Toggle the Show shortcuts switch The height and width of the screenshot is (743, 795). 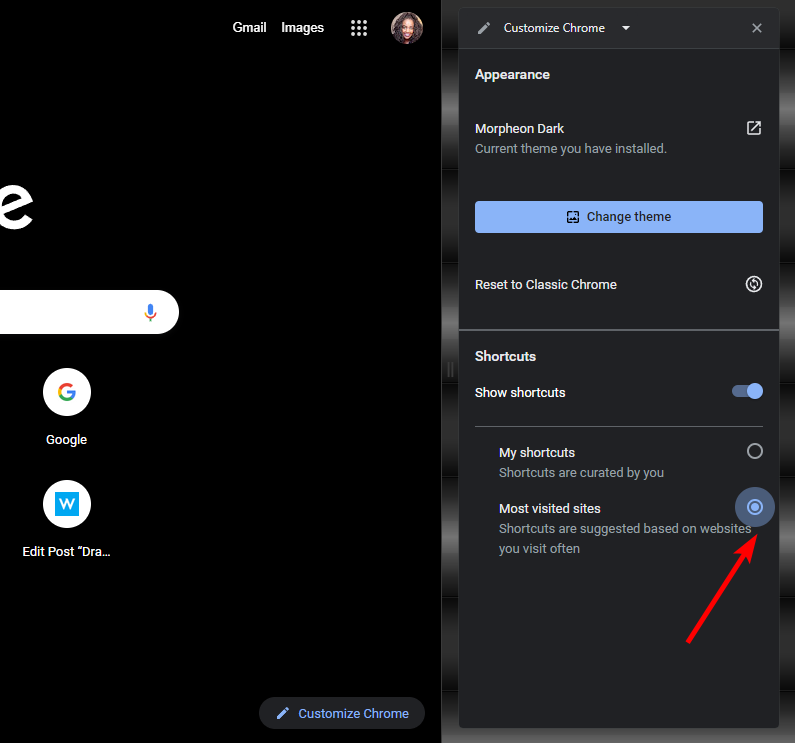pyautogui.click(x=747, y=391)
